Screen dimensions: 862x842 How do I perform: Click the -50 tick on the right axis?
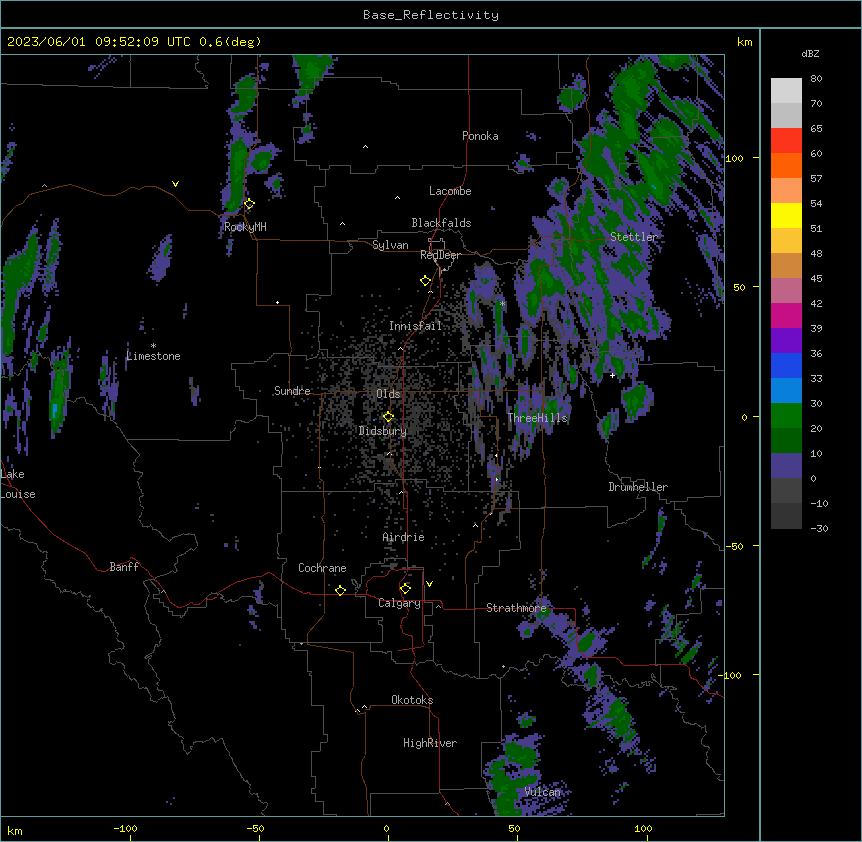(x=734, y=546)
